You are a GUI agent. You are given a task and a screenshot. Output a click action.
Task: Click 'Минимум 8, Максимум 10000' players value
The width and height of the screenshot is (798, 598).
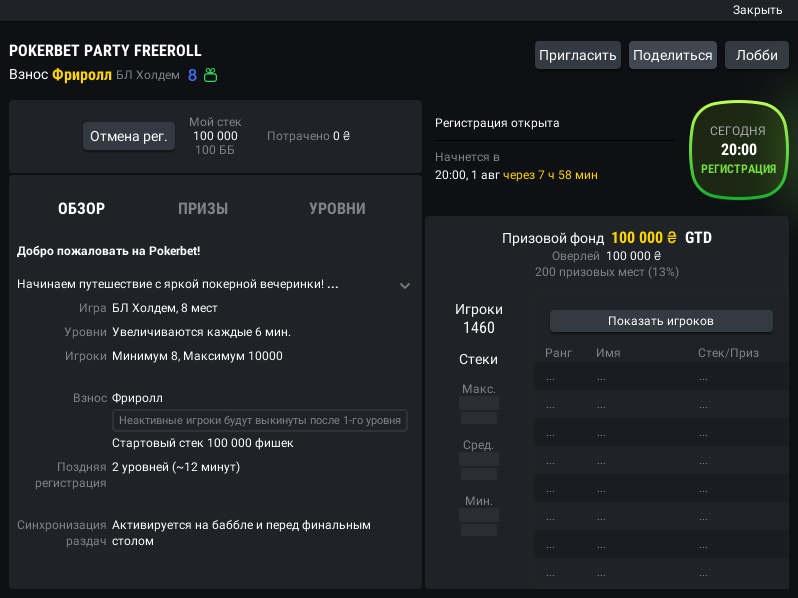197,356
